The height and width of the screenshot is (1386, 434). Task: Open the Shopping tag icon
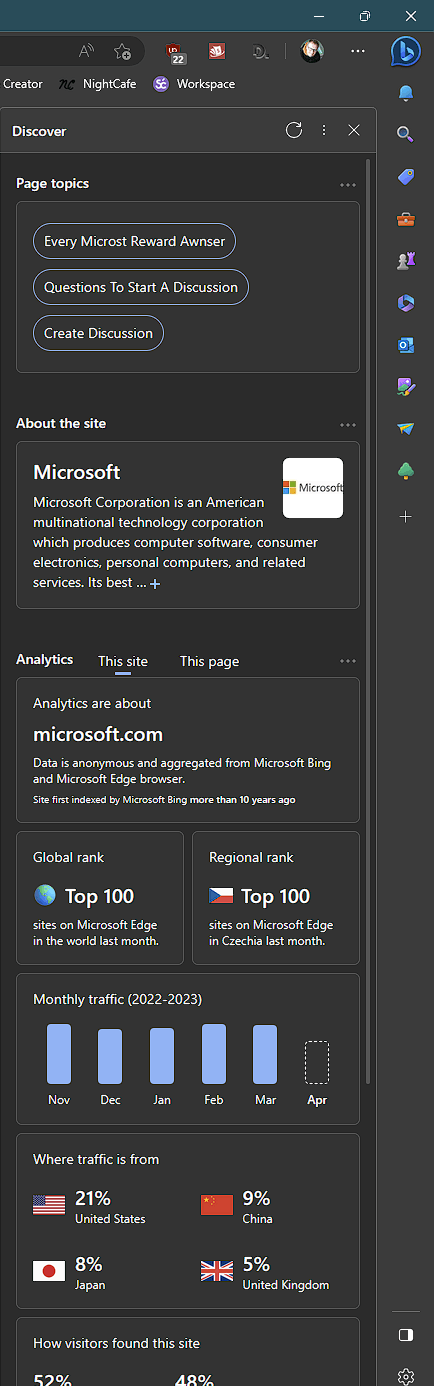pos(405,177)
